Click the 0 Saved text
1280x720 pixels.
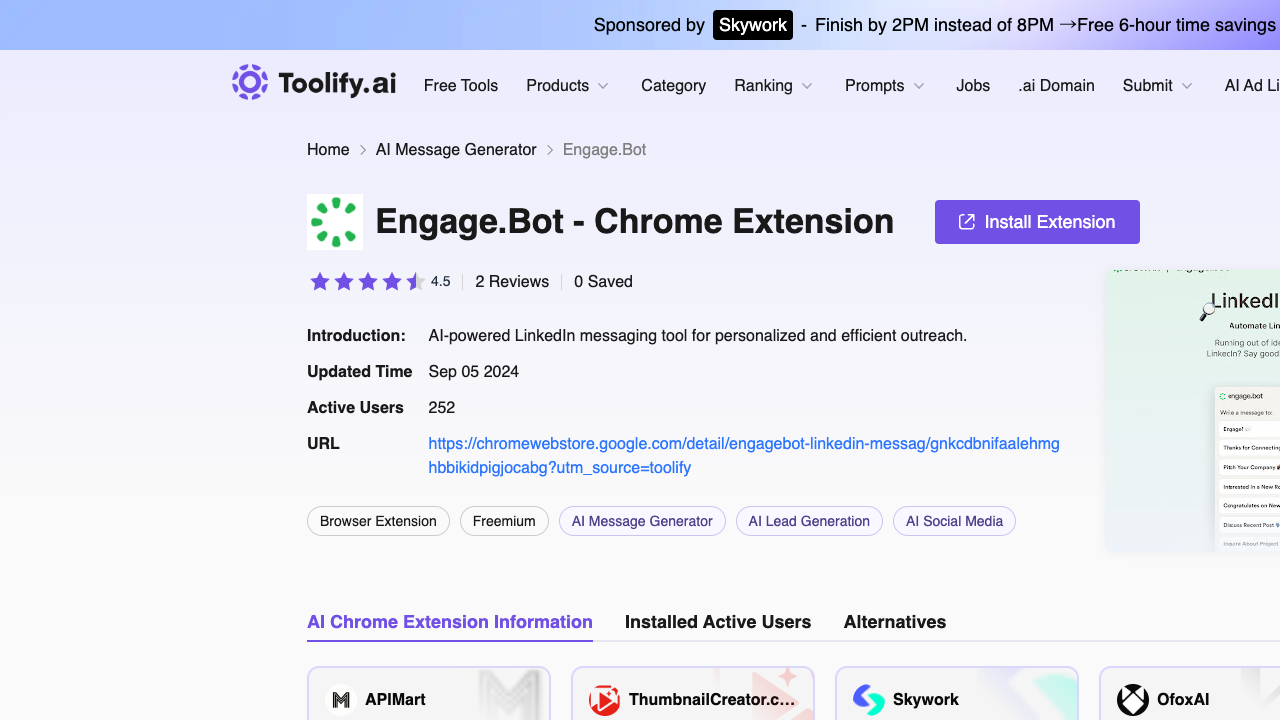(603, 282)
